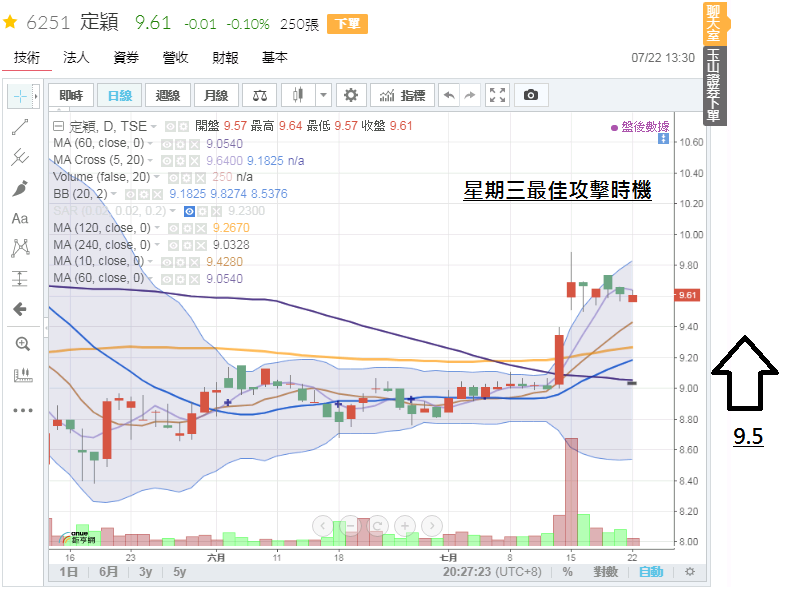Expand the crosshair cursor tool options arrow
The image size is (805, 600).
point(36,96)
